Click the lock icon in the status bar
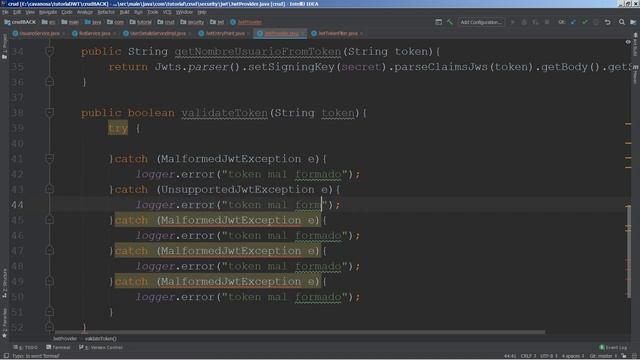 pyautogui.click(x=624, y=356)
